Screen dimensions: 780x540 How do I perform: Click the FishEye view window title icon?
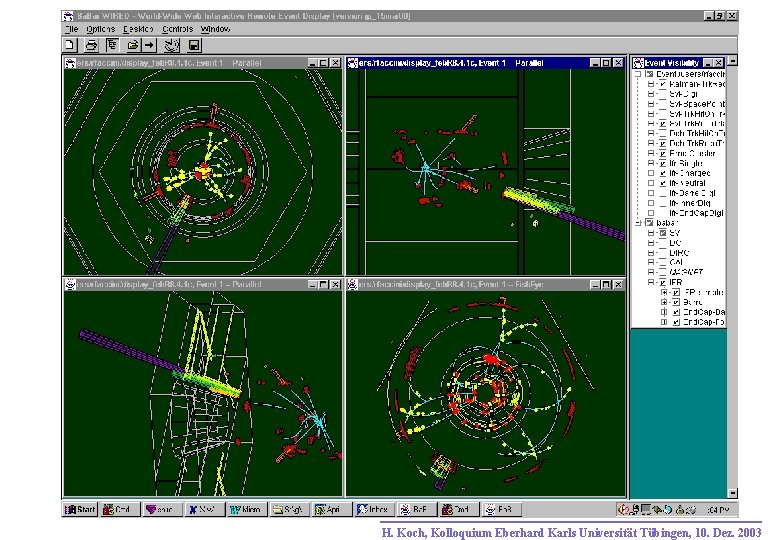[x=352, y=284]
